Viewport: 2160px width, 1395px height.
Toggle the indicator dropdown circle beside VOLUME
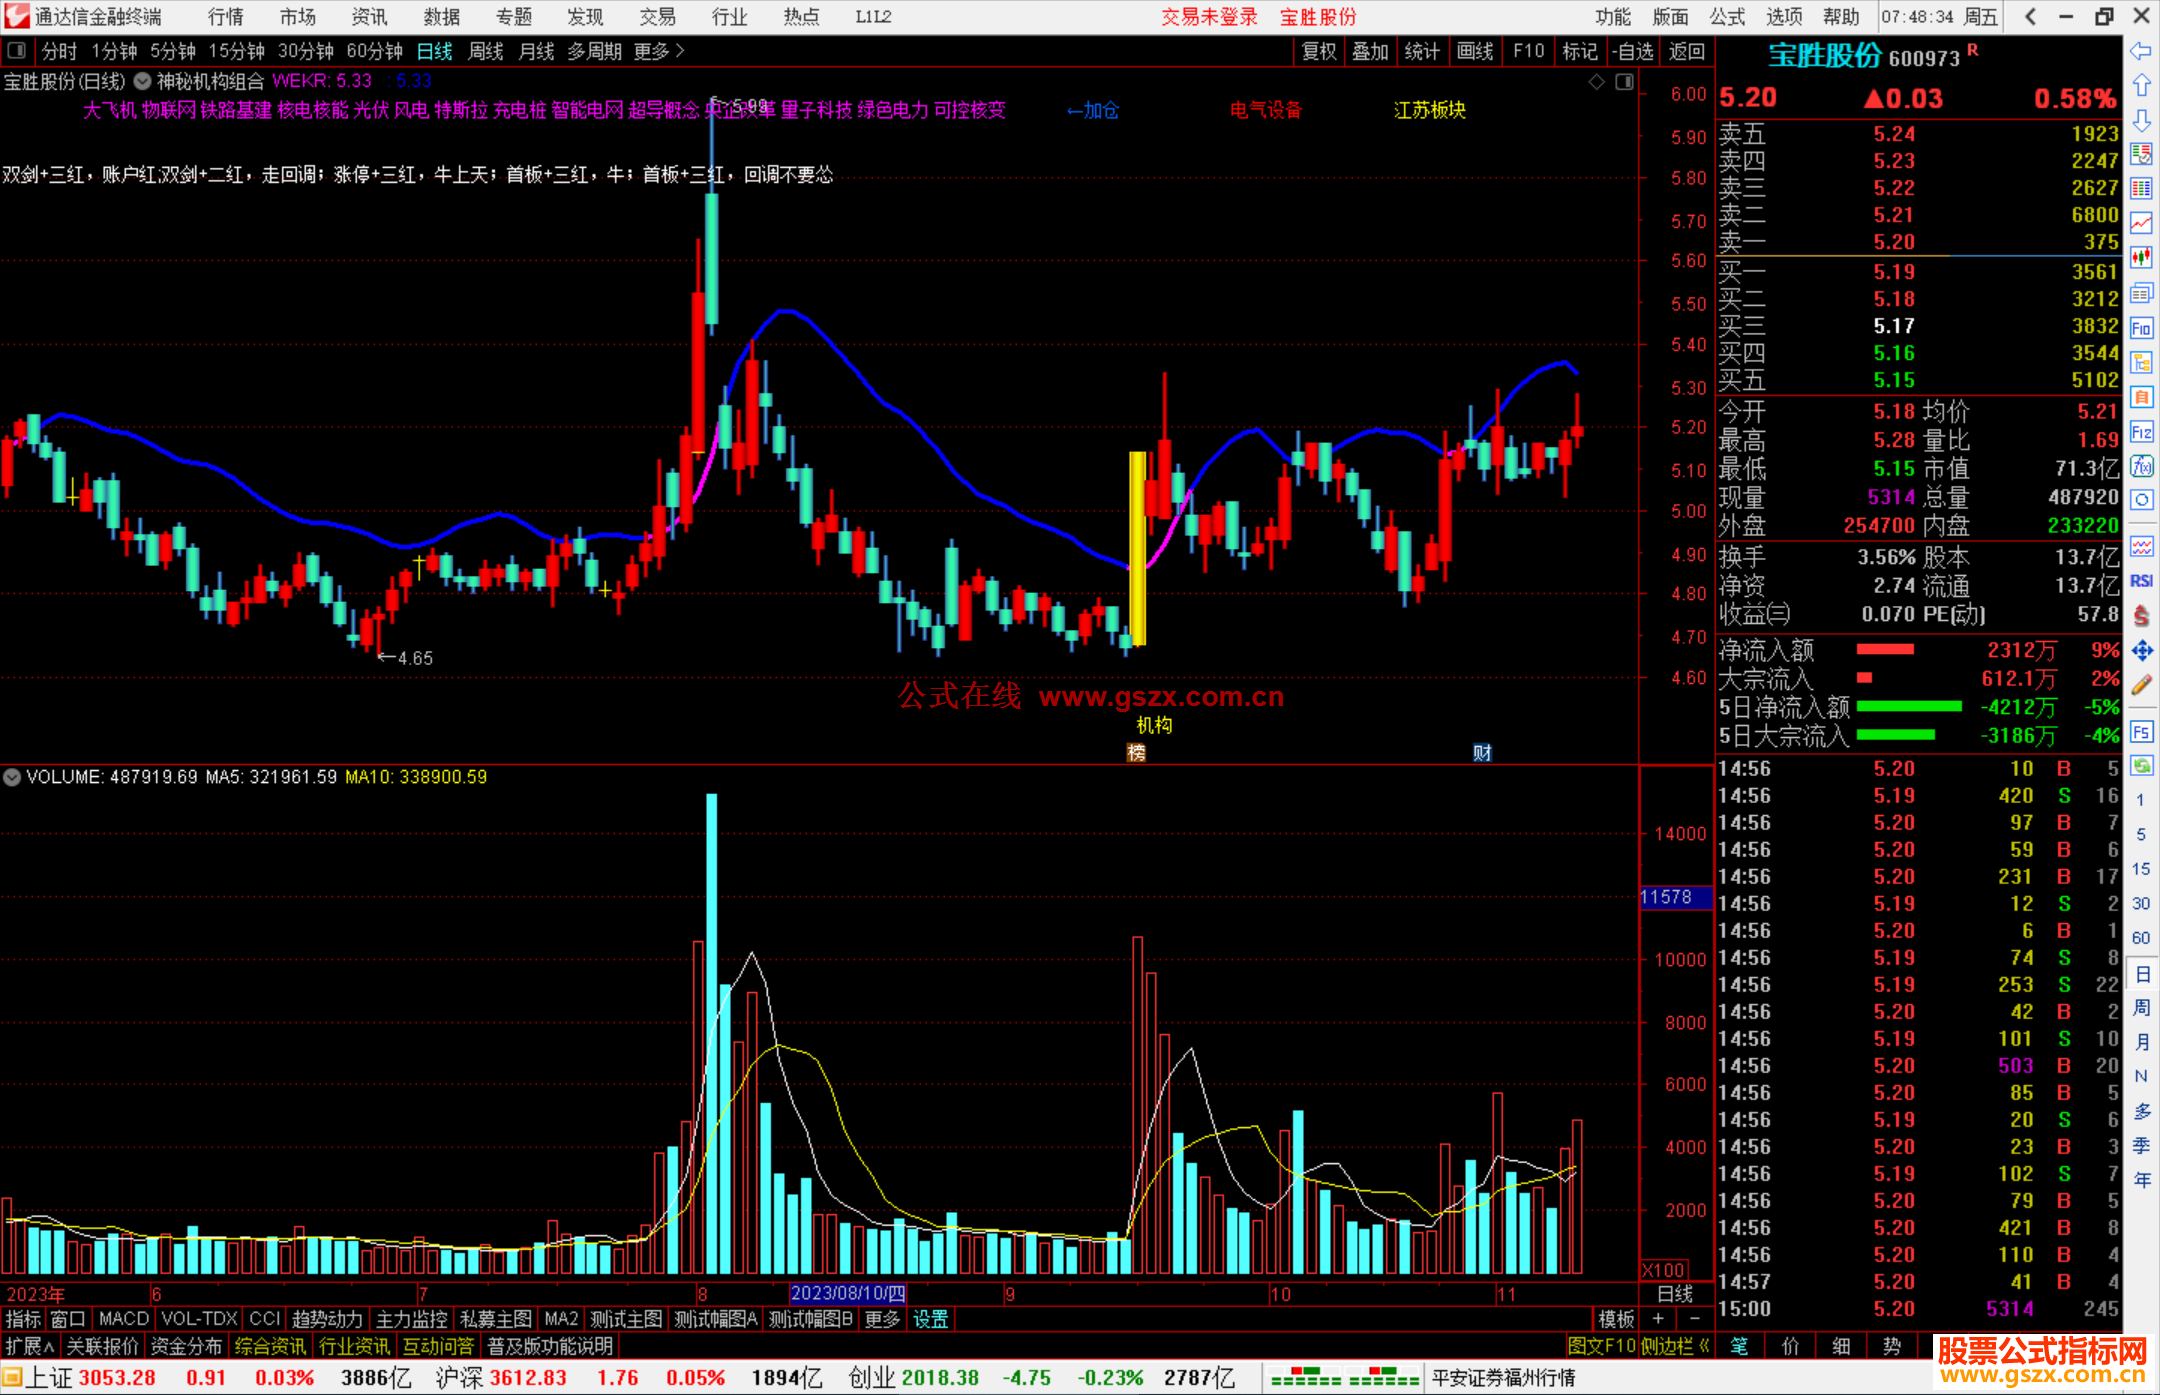pyautogui.click(x=12, y=777)
